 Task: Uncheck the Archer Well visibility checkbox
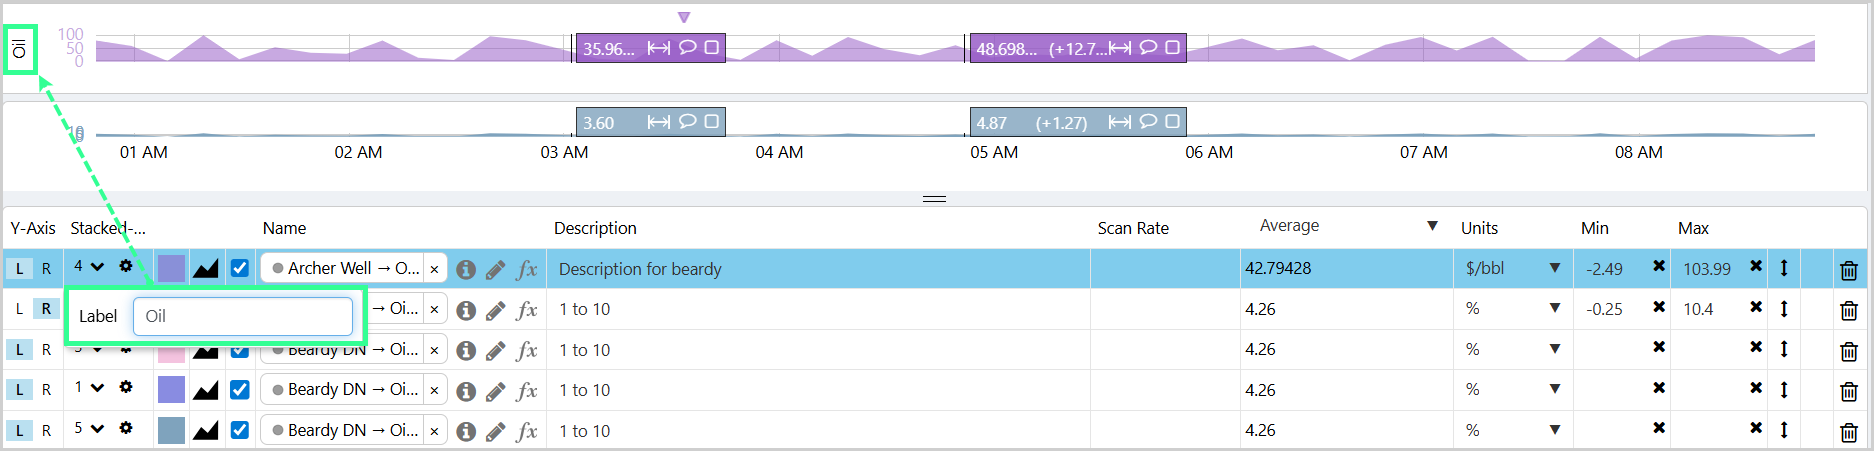pyautogui.click(x=240, y=268)
